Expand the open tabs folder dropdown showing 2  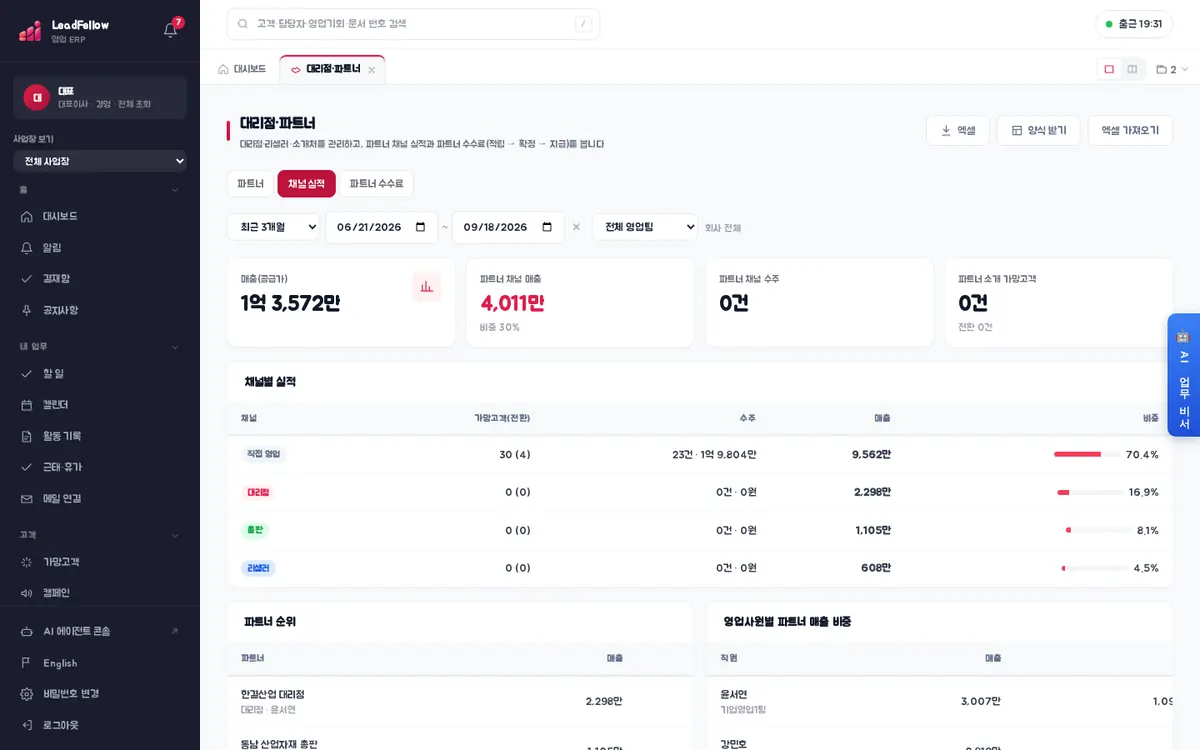1172,70
